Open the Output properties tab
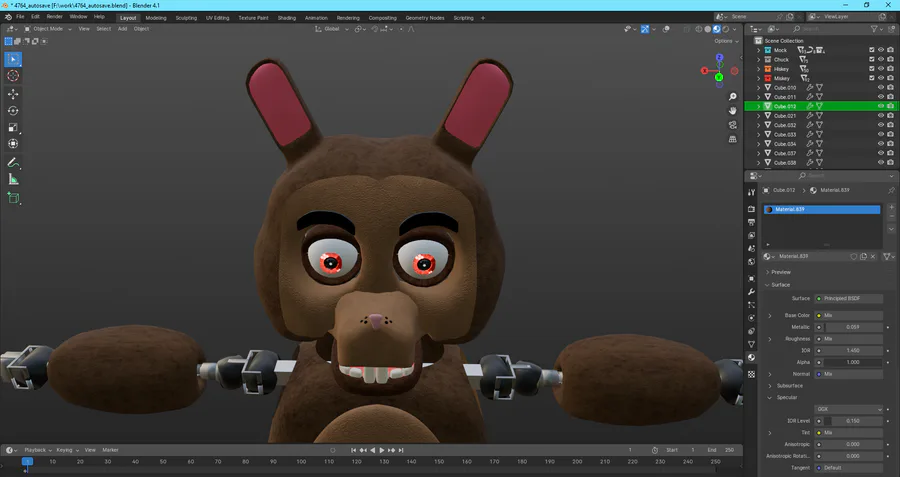900x477 pixels. pos(751,222)
